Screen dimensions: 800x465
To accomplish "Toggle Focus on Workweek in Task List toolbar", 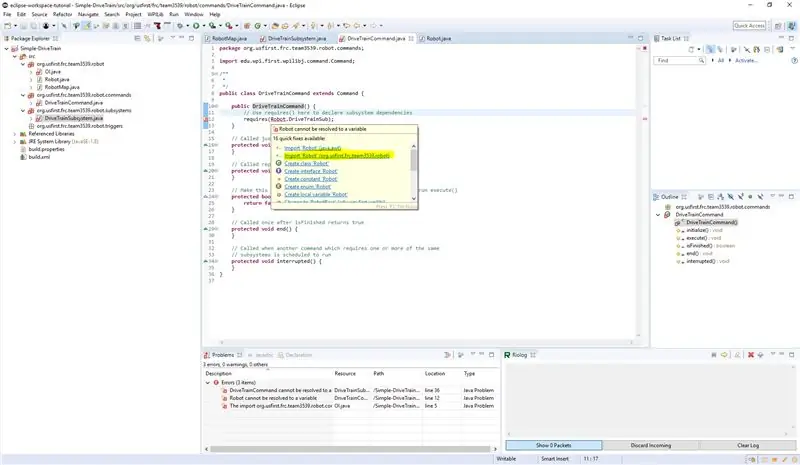I will (x=733, y=50).
